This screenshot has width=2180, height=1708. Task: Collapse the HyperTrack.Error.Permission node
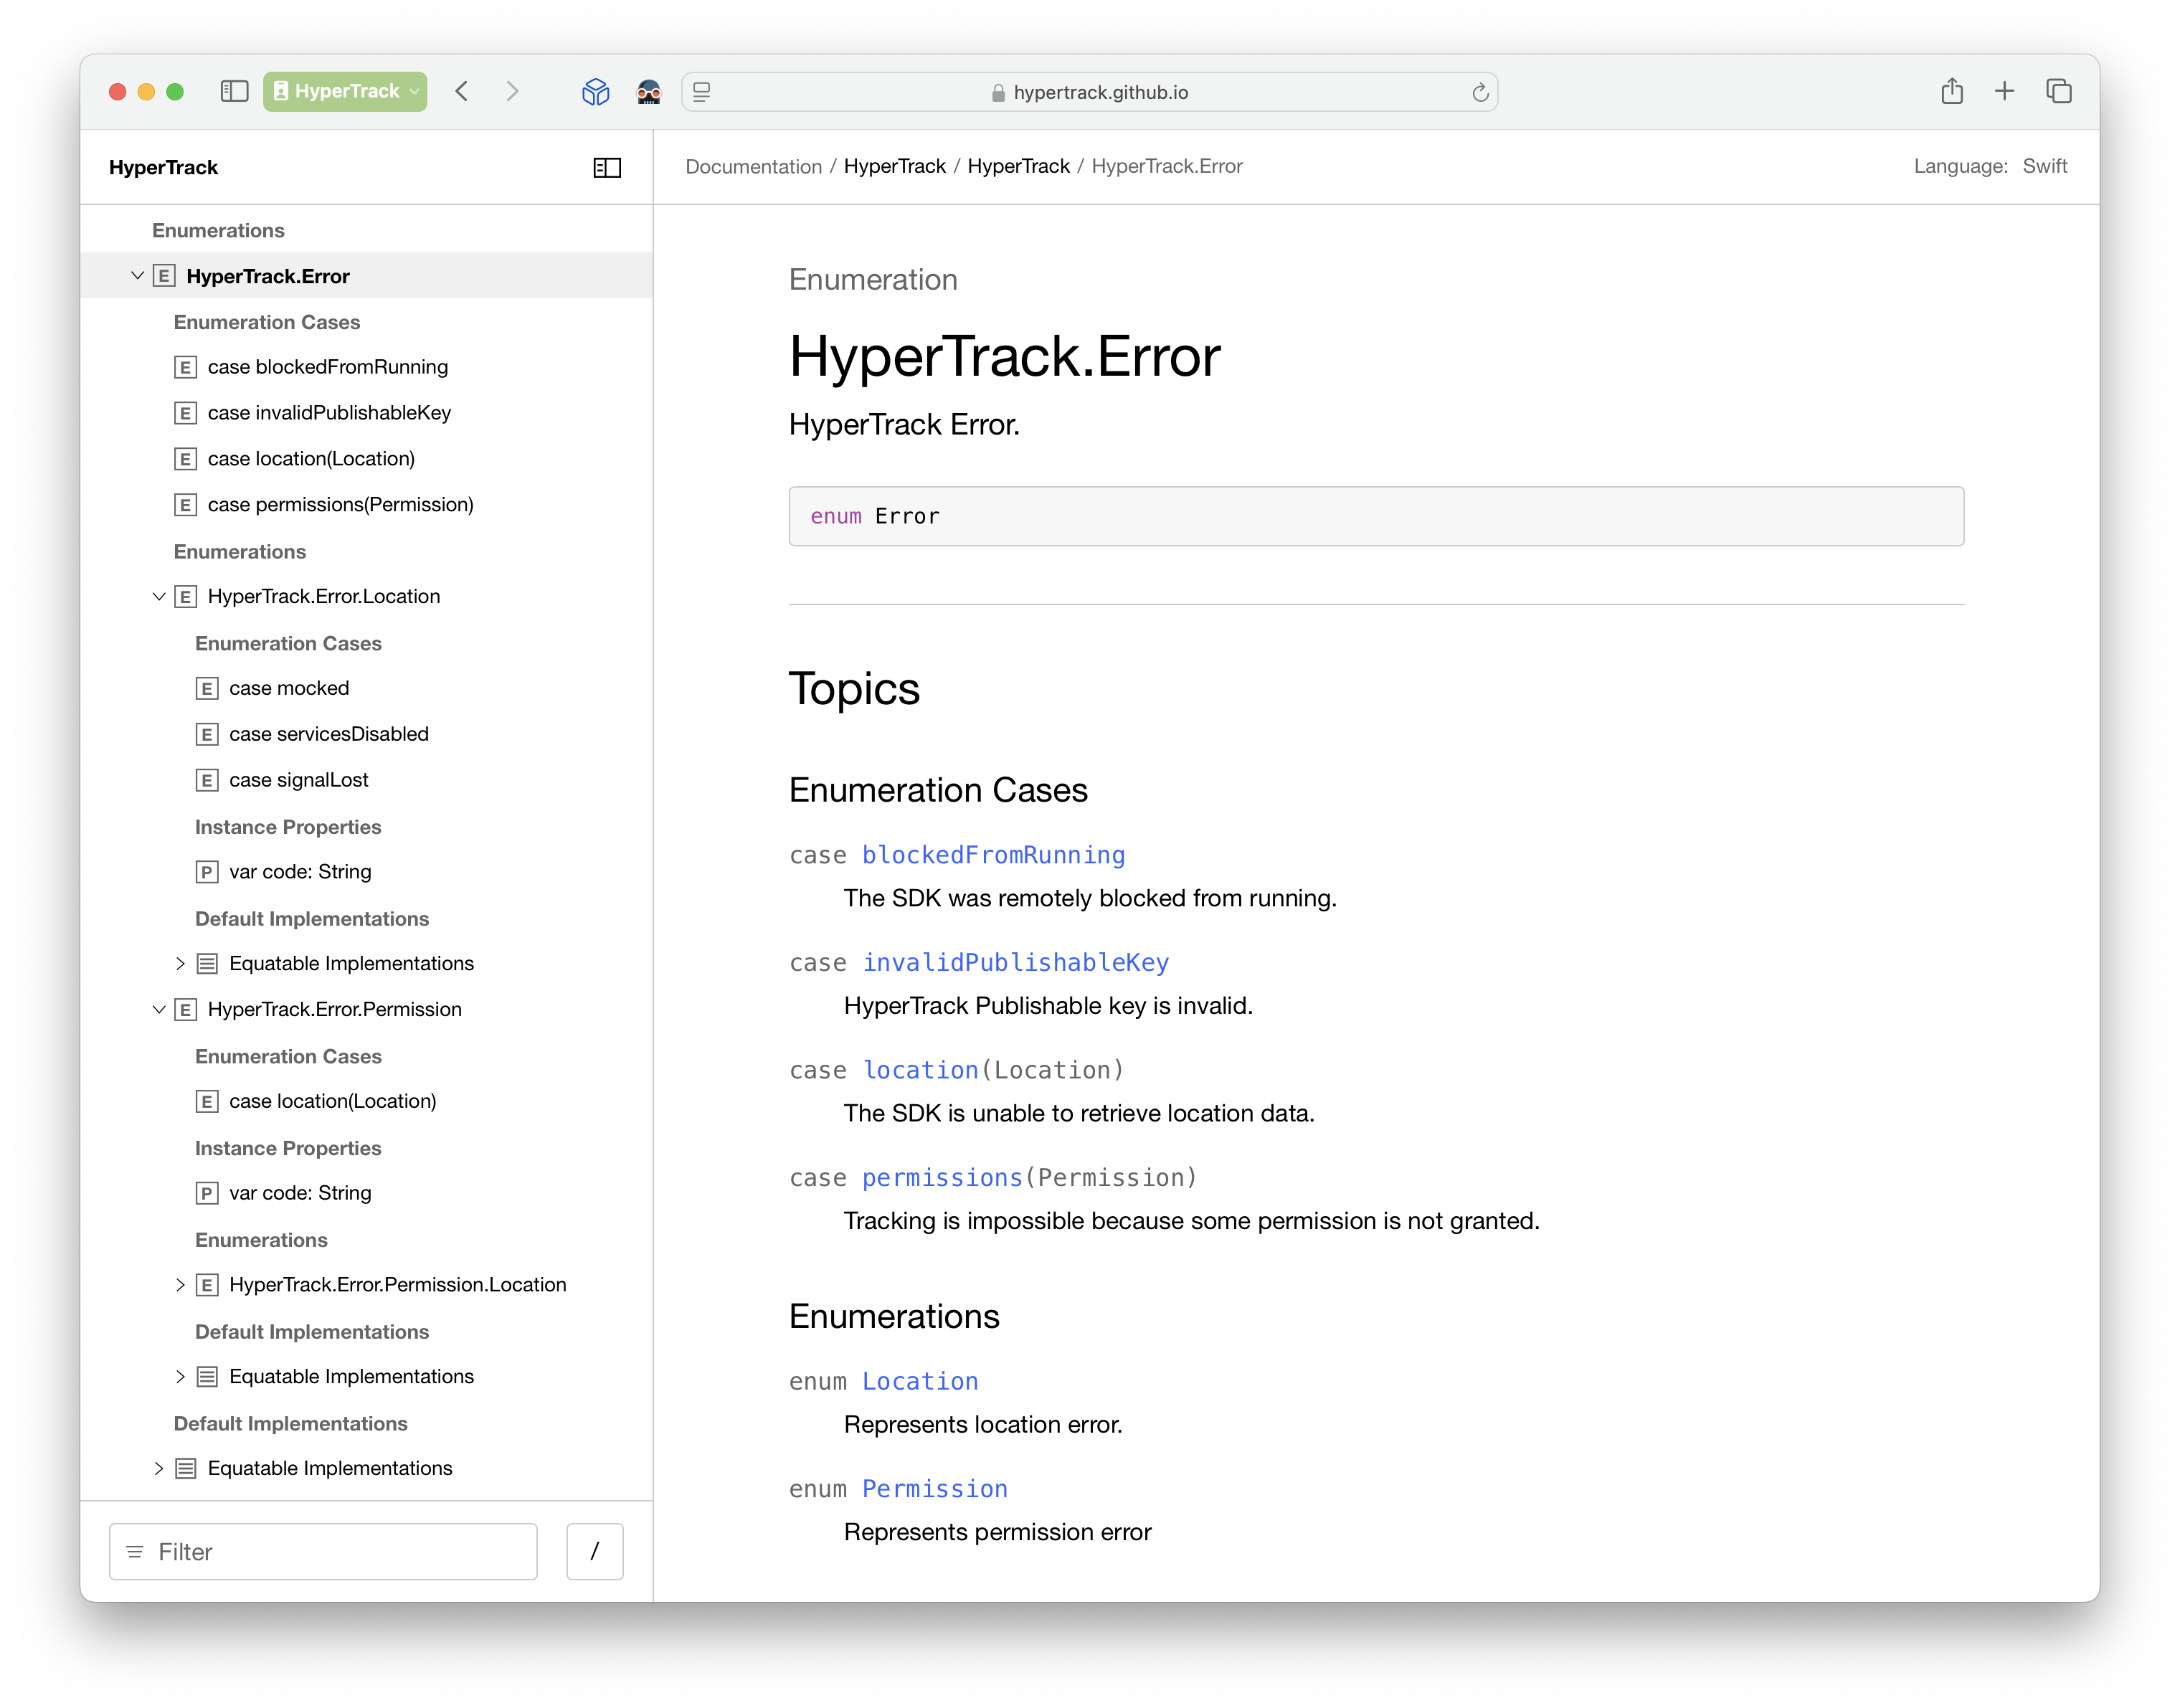[x=159, y=1009]
